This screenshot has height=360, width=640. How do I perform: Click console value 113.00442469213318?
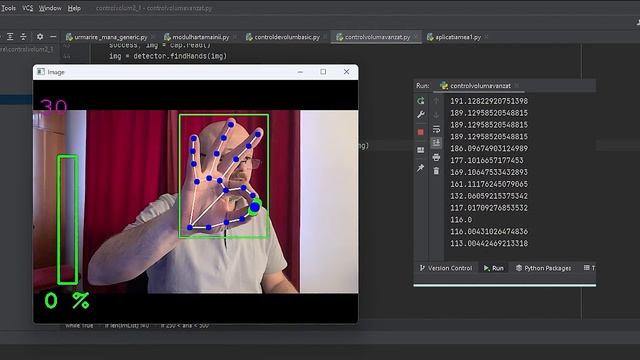489,243
